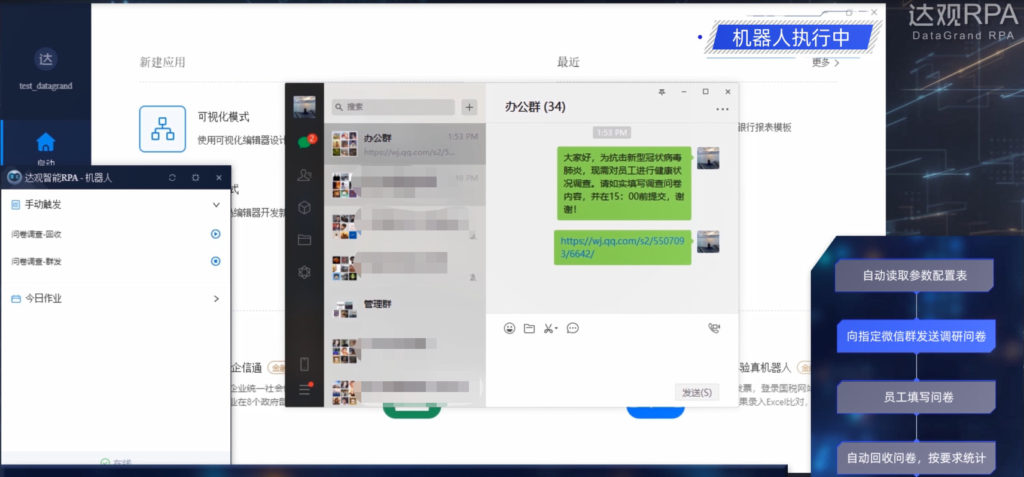Click the send file folder icon in chat toolbar
Viewport: 1024px width, 477px height.
[x=529, y=328]
